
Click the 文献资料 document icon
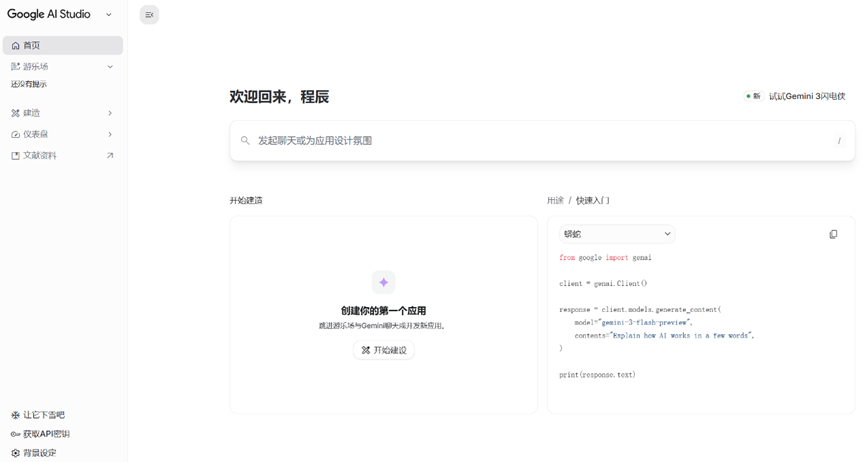(15, 156)
